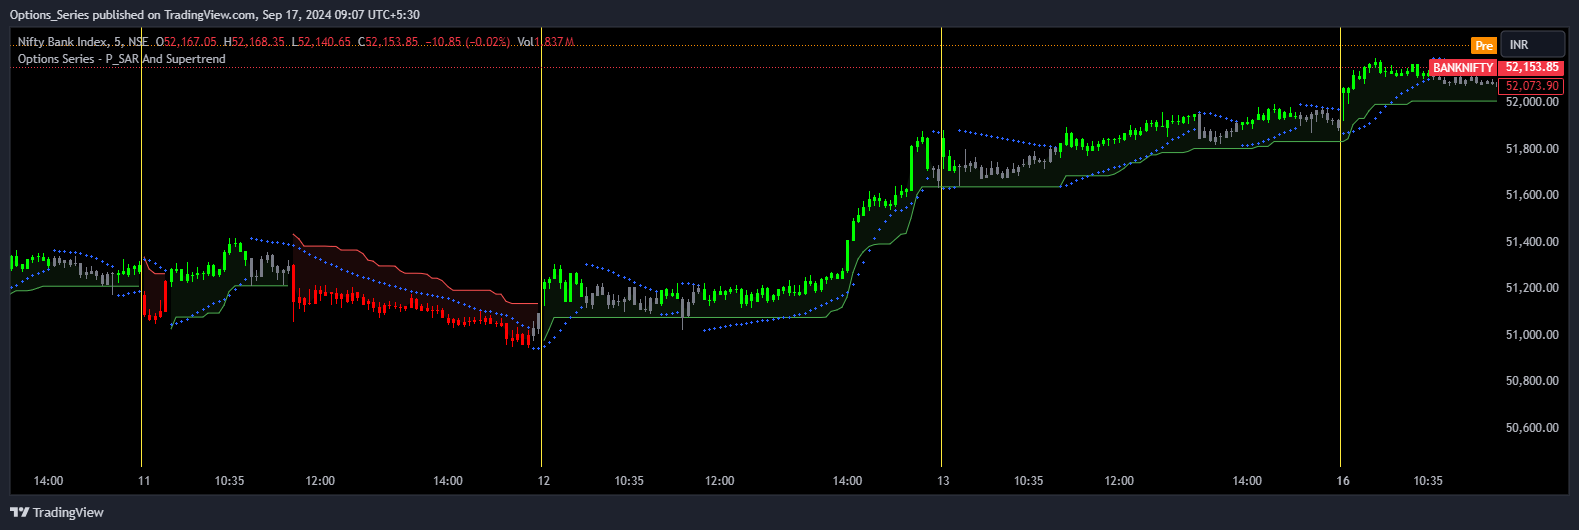
Task: Click the 52,073.90 outlined price label
Action: coord(1532,86)
